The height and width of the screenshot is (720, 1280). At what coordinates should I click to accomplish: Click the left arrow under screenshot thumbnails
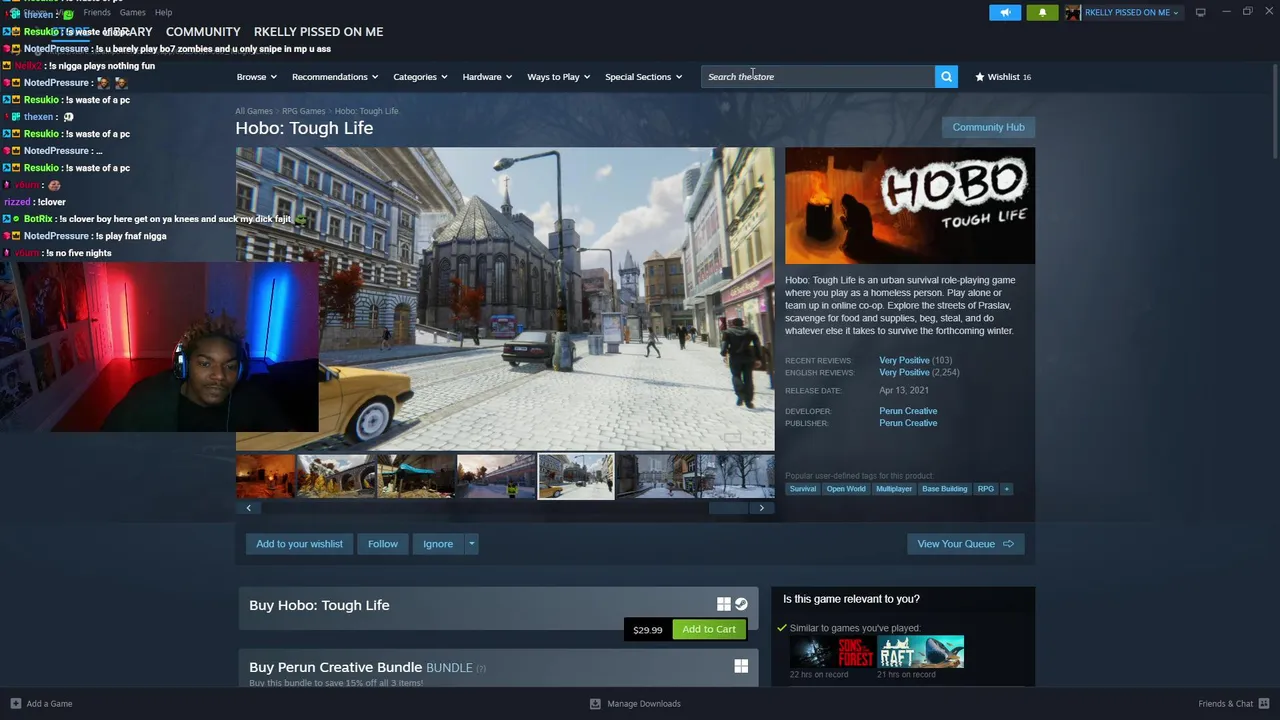(249, 508)
